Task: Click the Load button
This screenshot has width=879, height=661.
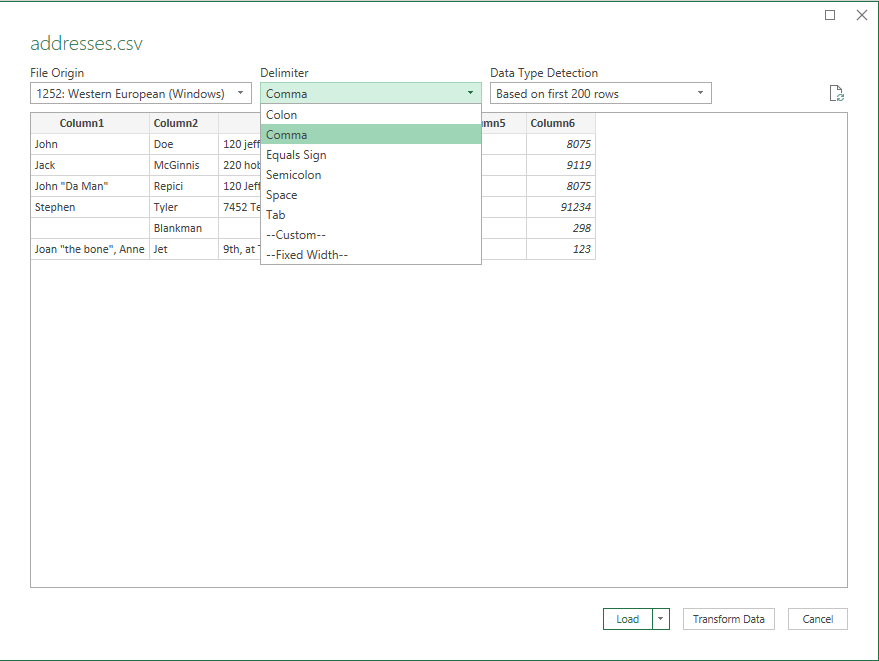Action: click(628, 619)
